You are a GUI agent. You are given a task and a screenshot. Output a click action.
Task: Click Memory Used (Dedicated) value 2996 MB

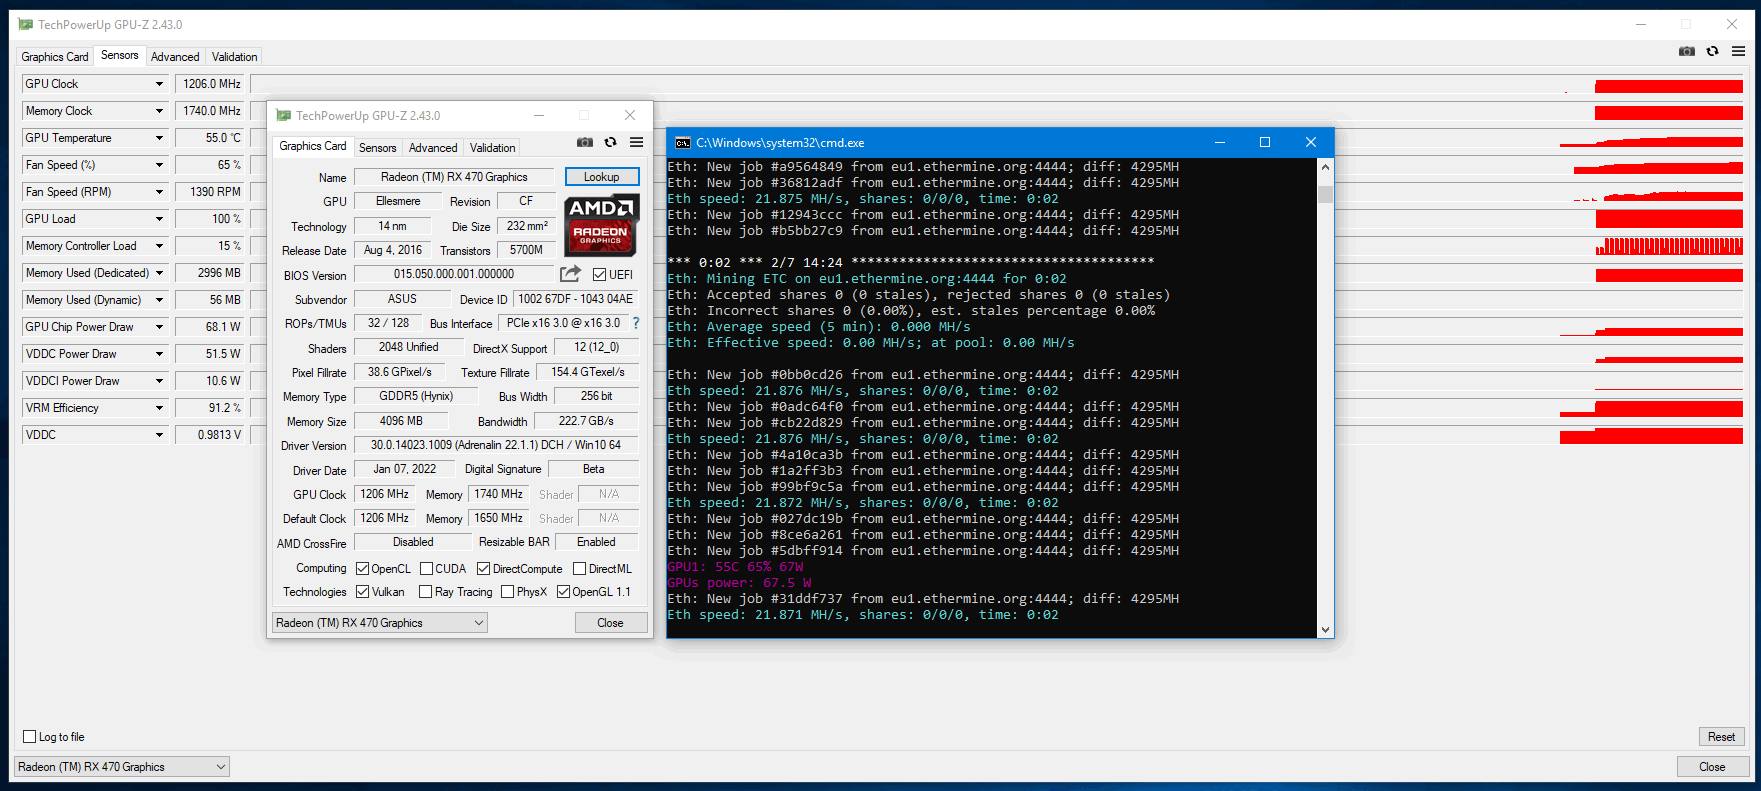212,273
